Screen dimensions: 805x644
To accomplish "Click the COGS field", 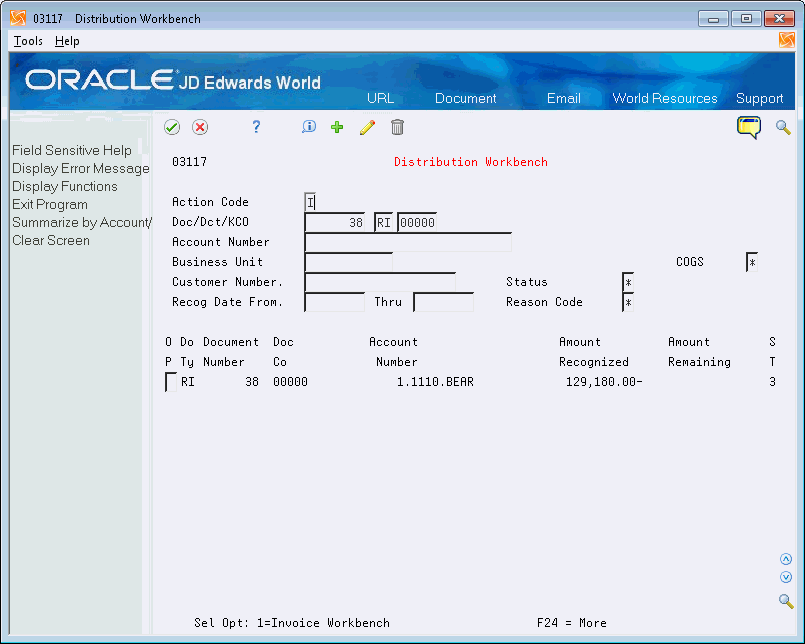I will click(752, 262).
